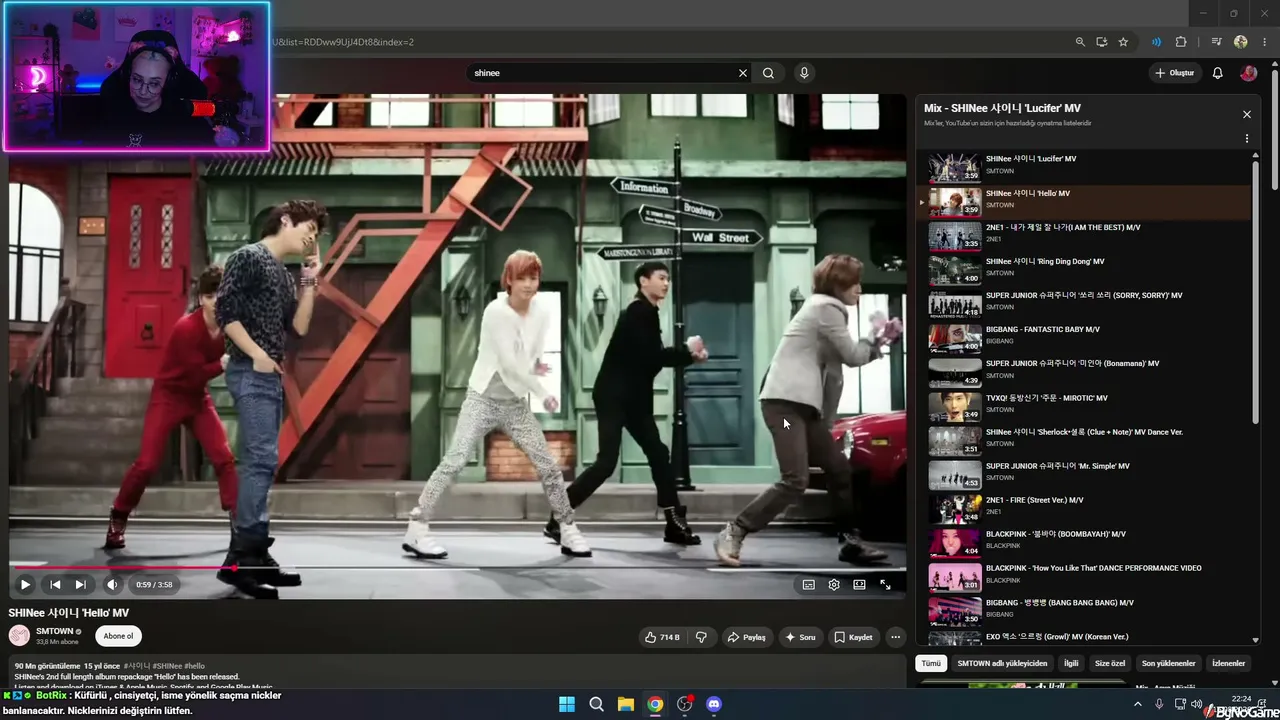This screenshot has height=720, width=1280.
Task: Open the browser media controls icon
Action: (x=1216, y=42)
